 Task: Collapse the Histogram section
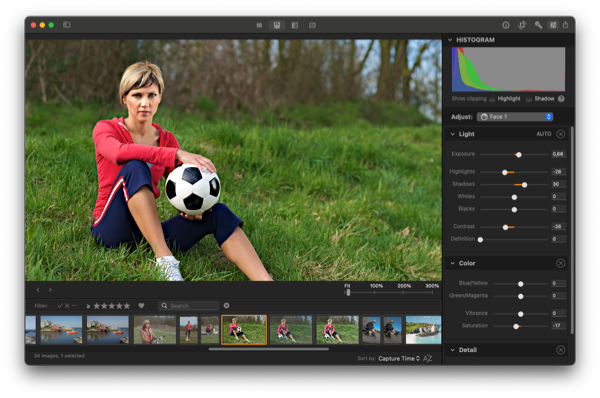(450, 40)
